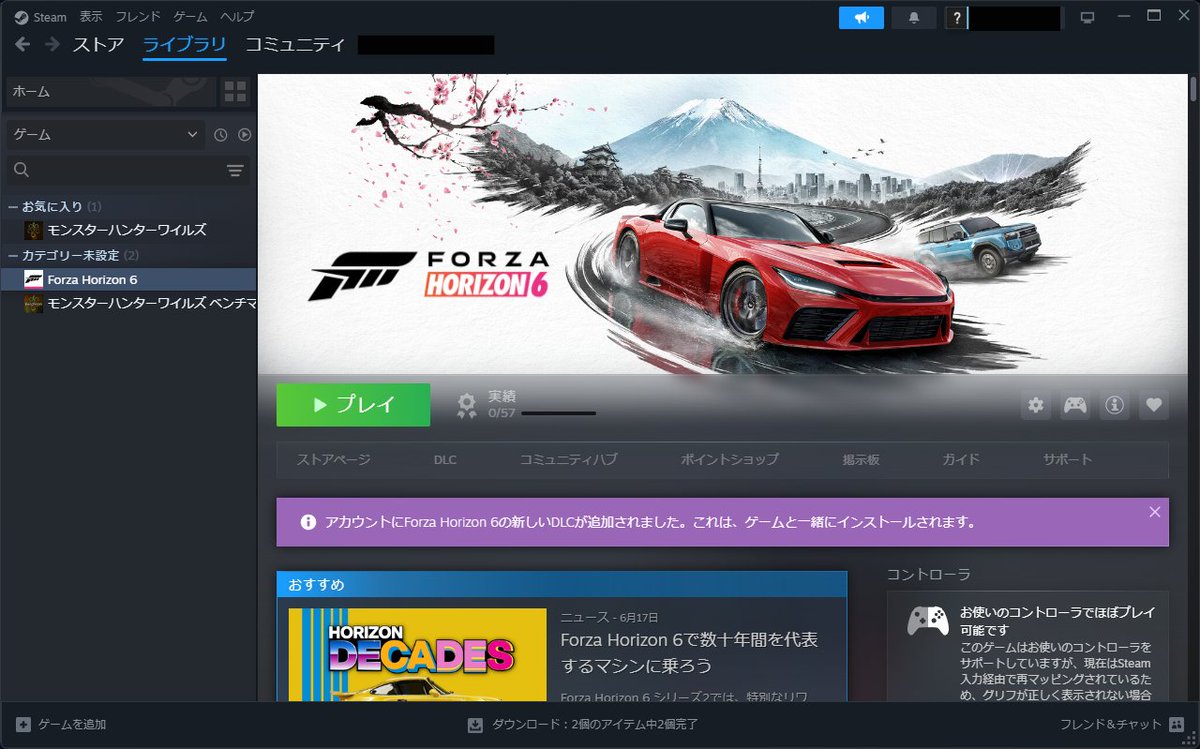Dismiss the purple DLC notification
The width and height of the screenshot is (1200, 749).
[x=1155, y=512]
